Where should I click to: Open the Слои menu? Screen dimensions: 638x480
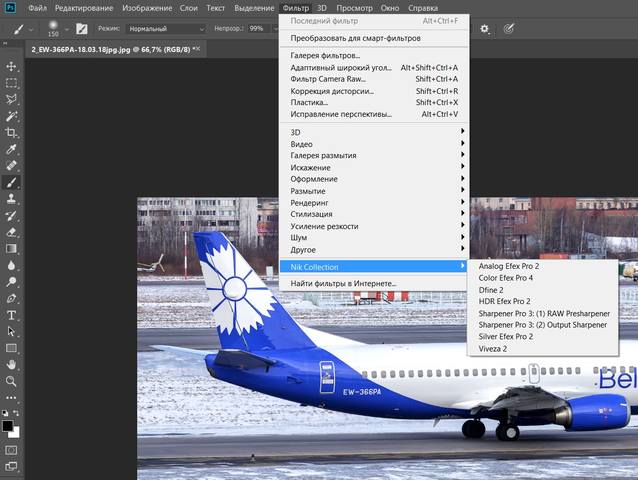189,8
